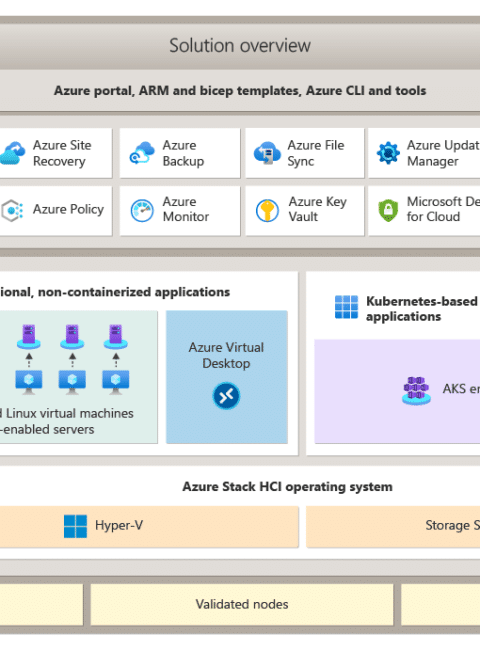Click the Azure Stack HCI operating system heading
Screen dimensions: 480x650
click(287, 487)
